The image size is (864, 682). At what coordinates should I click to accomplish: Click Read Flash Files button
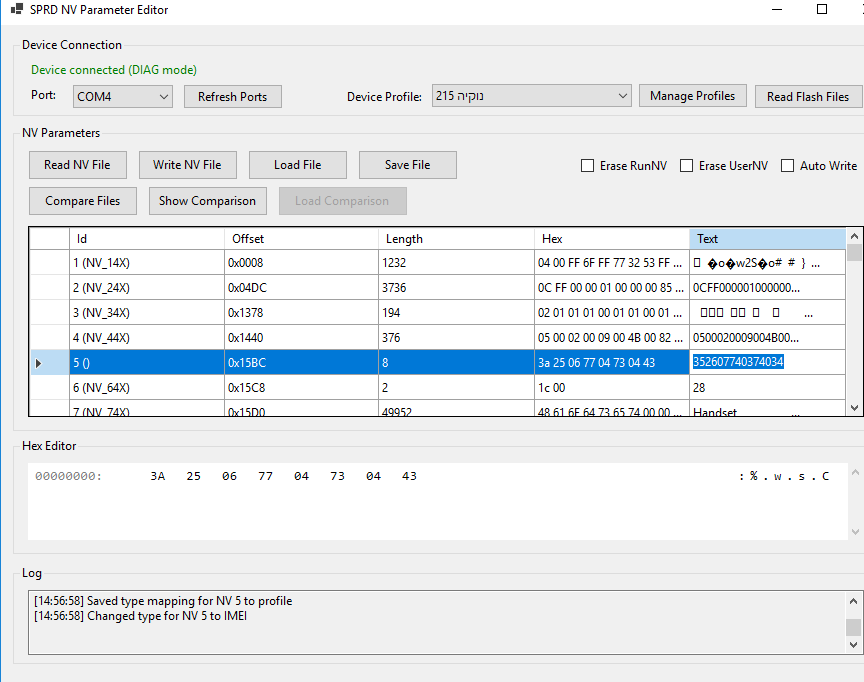[x=807, y=97]
